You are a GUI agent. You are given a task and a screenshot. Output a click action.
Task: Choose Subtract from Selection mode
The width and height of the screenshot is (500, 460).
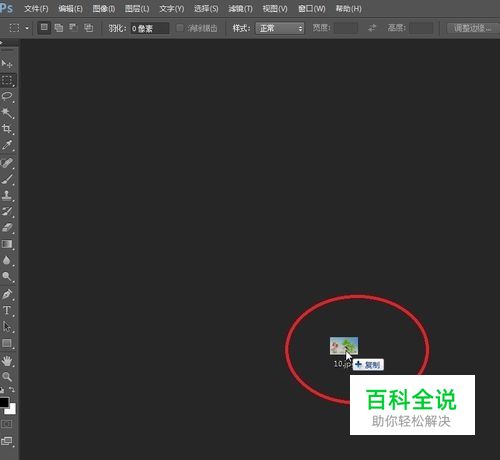73,28
